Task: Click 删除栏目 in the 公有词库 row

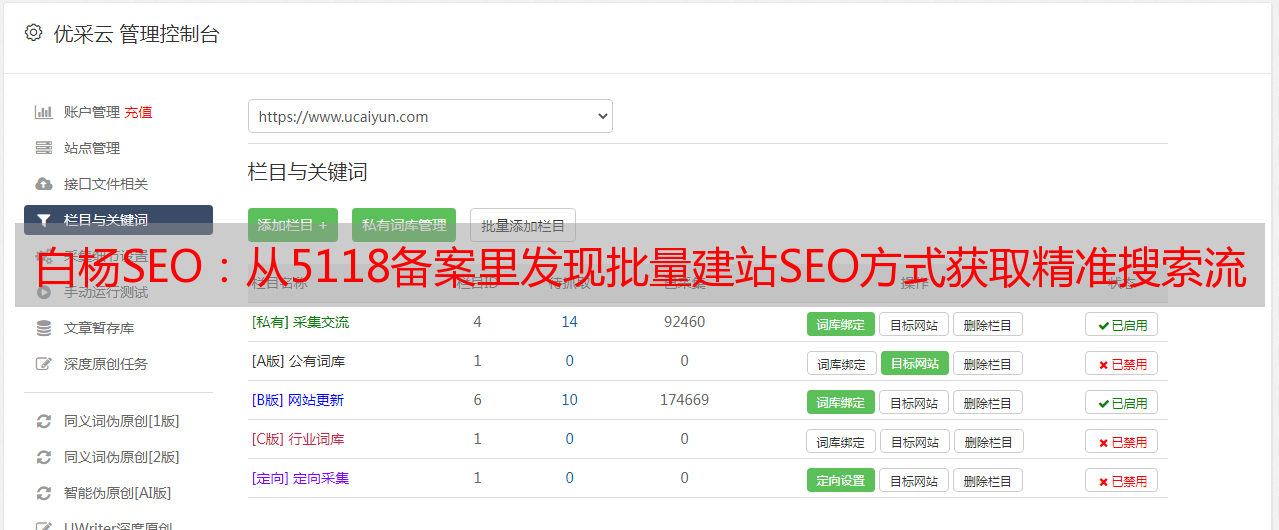Action: point(988,363)
